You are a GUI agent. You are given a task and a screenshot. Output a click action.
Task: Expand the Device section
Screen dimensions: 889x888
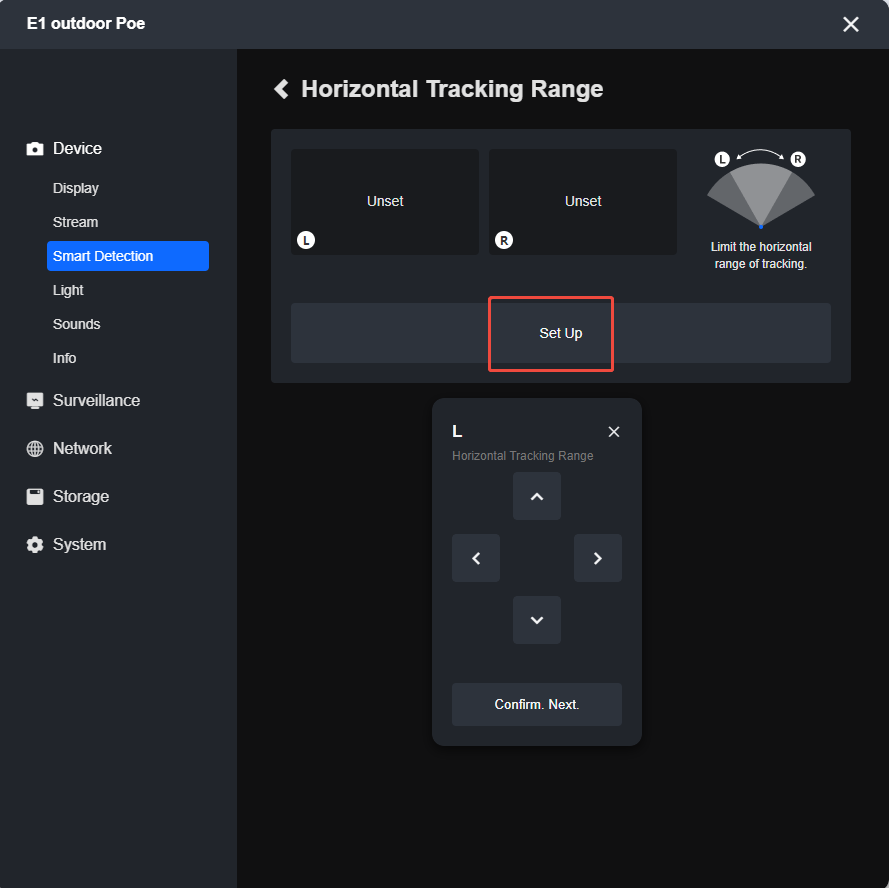coord(77,149)
